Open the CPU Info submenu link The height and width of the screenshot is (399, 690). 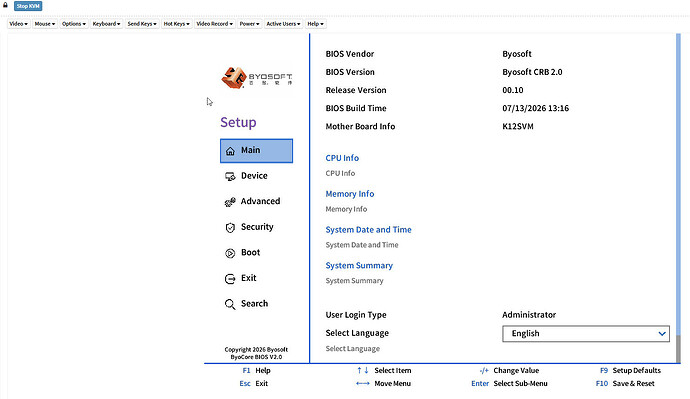pyautogui.click(x=342, y=158)
